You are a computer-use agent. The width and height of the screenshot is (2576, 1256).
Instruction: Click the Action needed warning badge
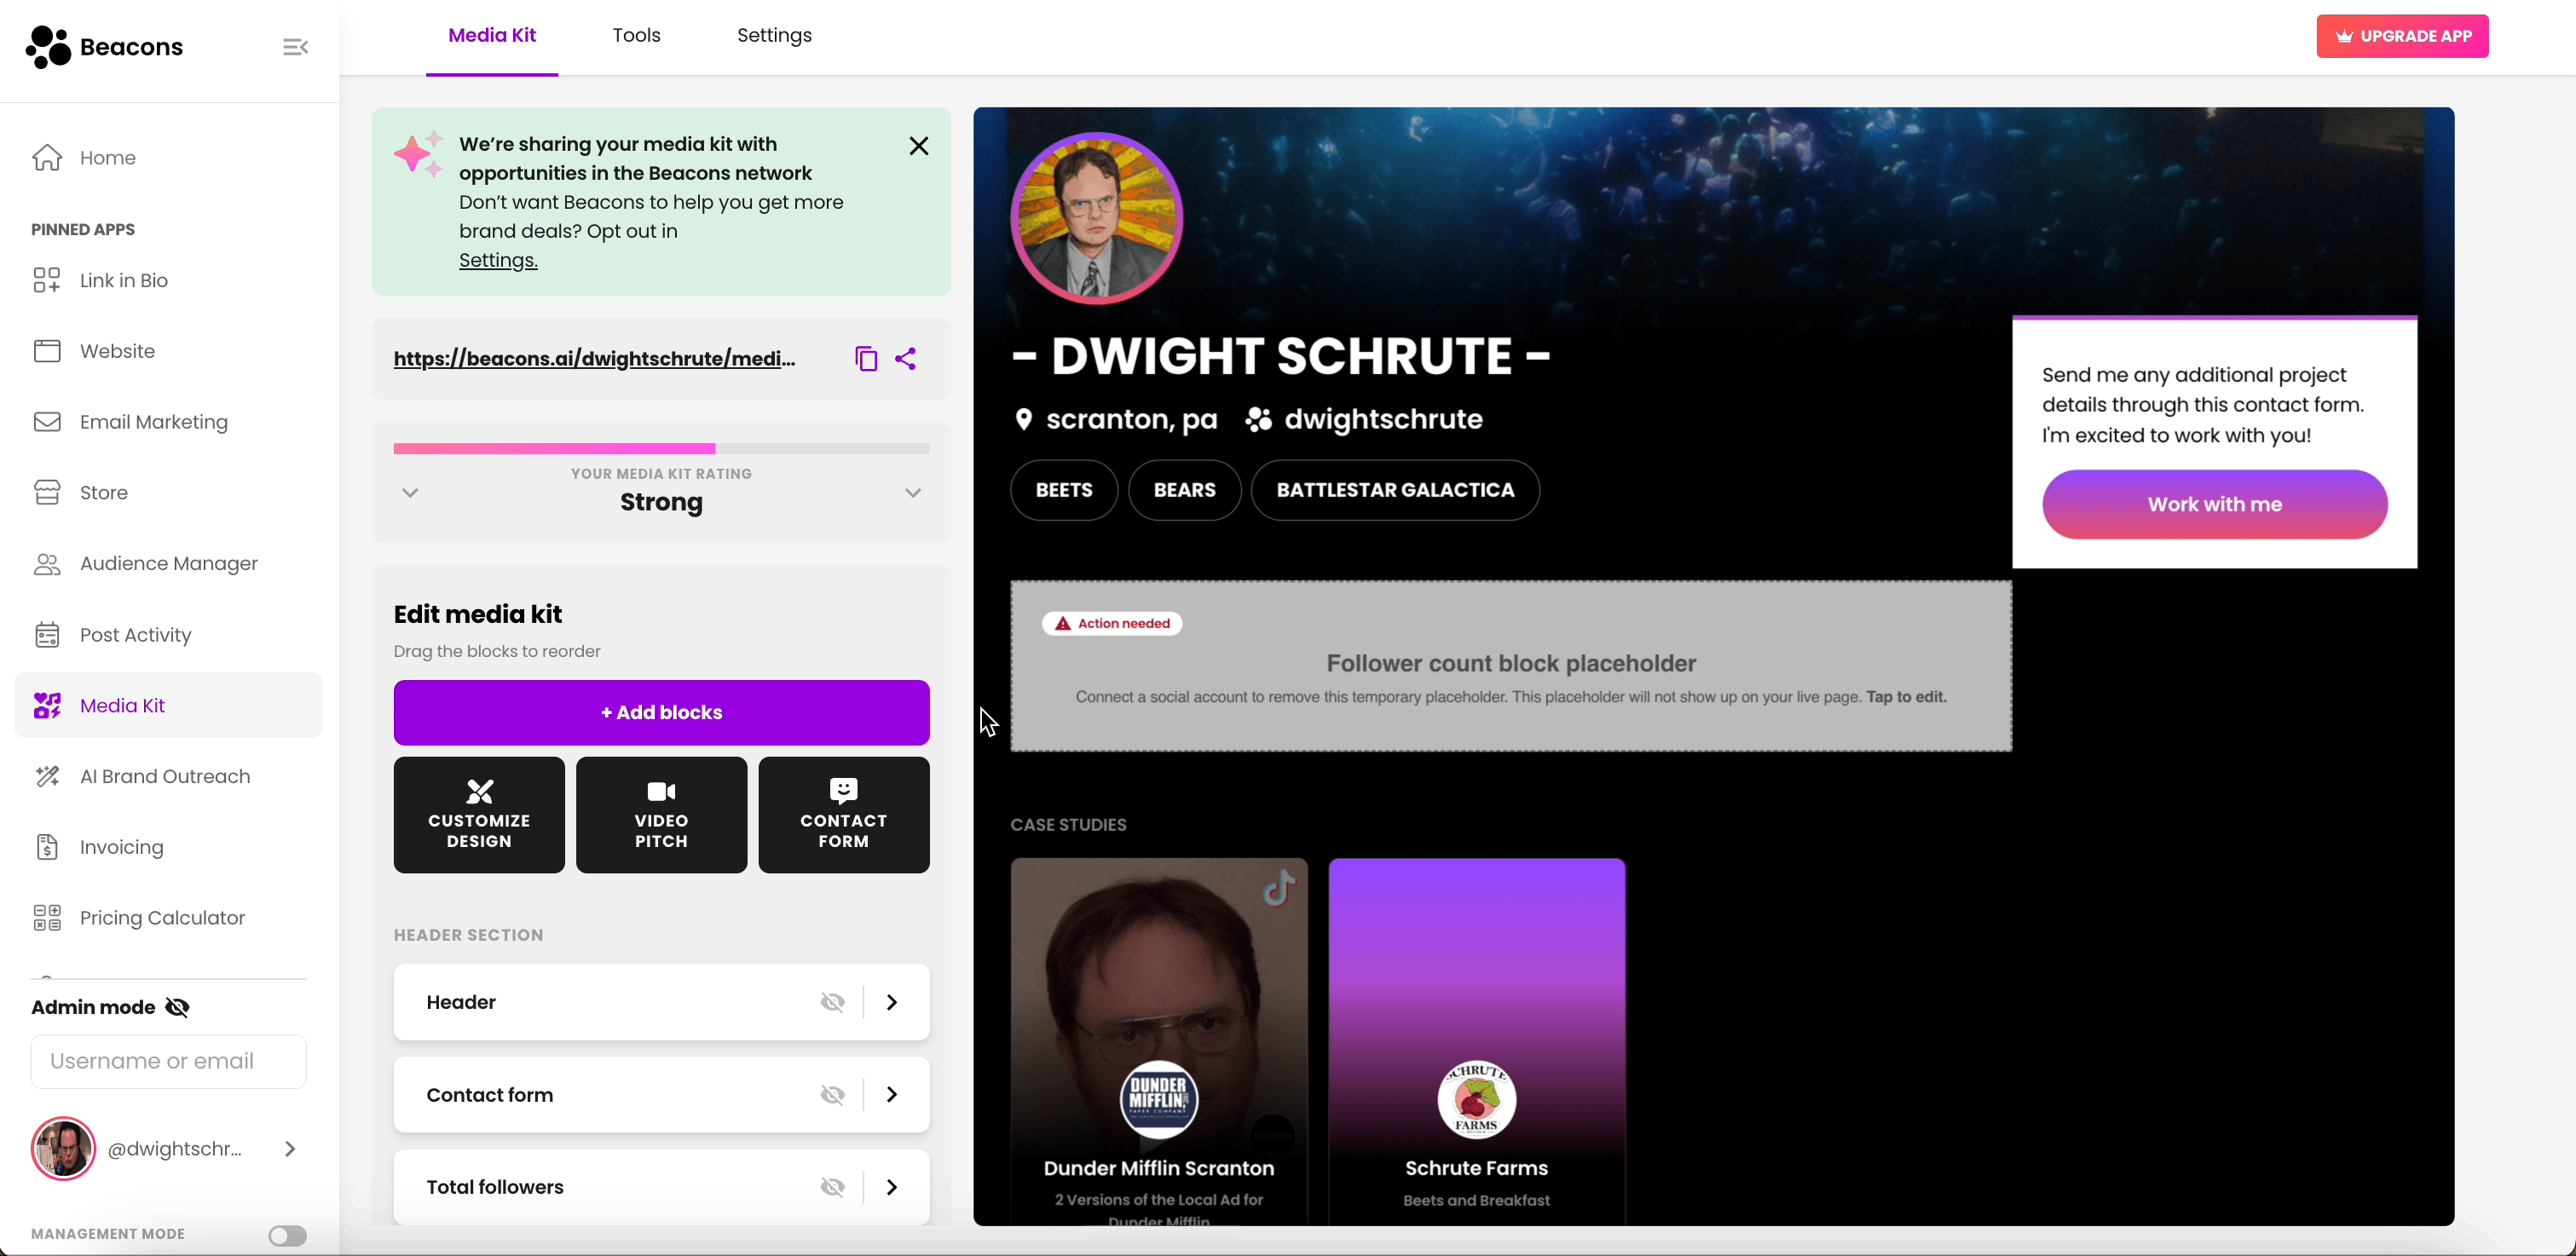coord(1112,623)
